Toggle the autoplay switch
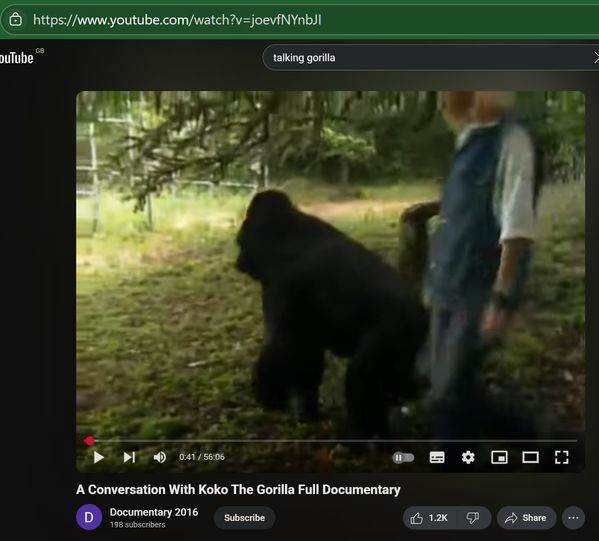Viewport: 599px width, 541px height. coord(403,457)
